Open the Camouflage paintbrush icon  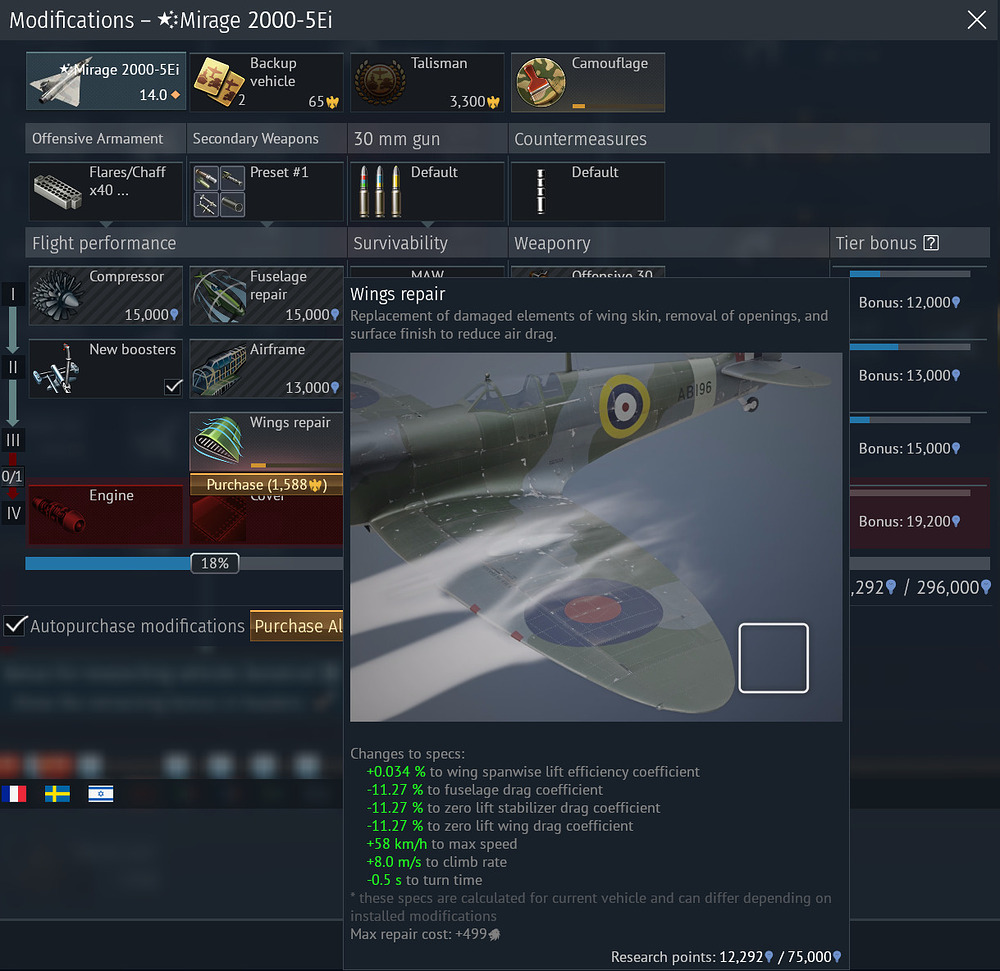pyautogui.click(x=541, y=82)
